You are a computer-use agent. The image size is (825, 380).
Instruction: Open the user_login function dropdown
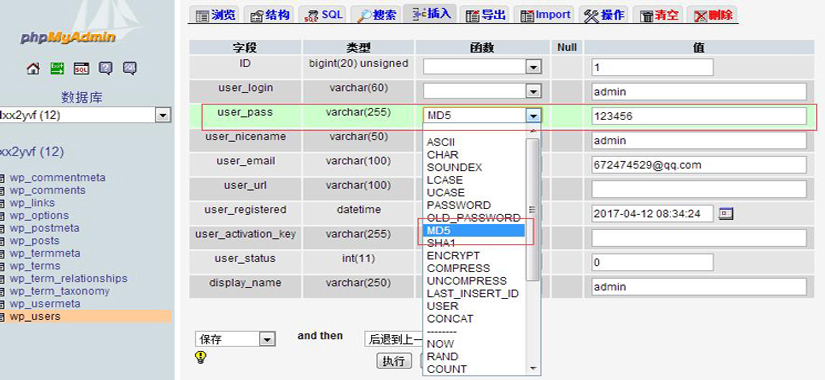[x=482, y=91]
